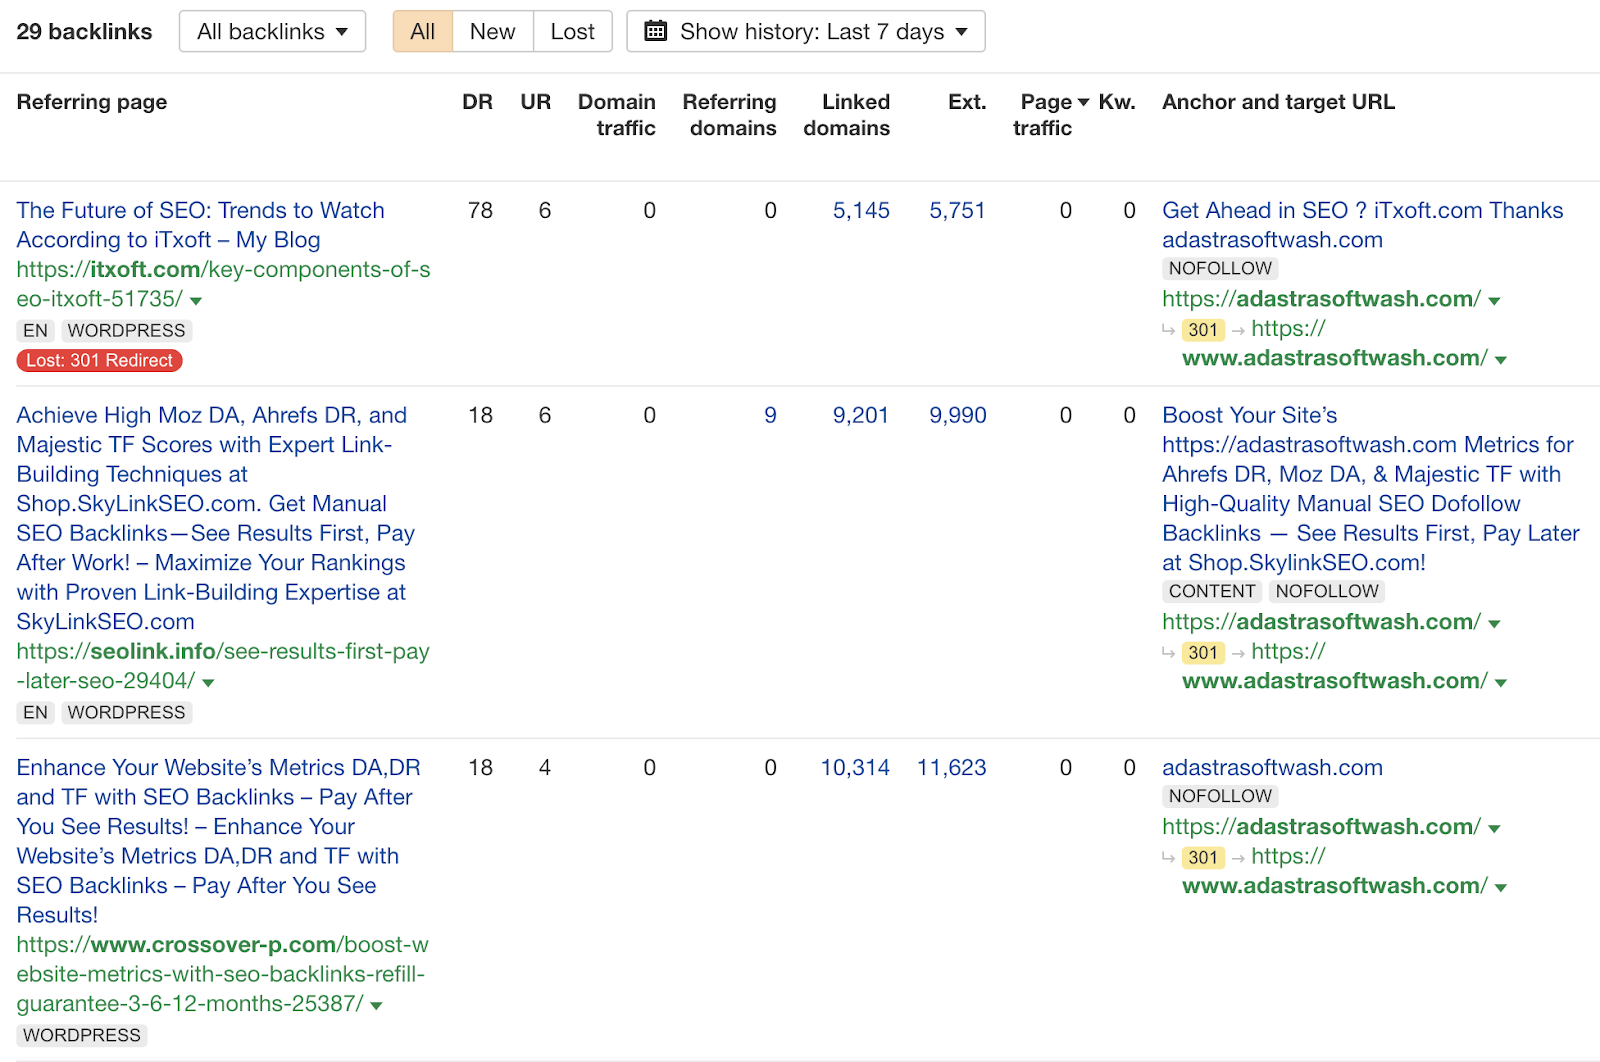Open the itxoft.com key-components URL

pyautogui.click(x=223, y=284)
